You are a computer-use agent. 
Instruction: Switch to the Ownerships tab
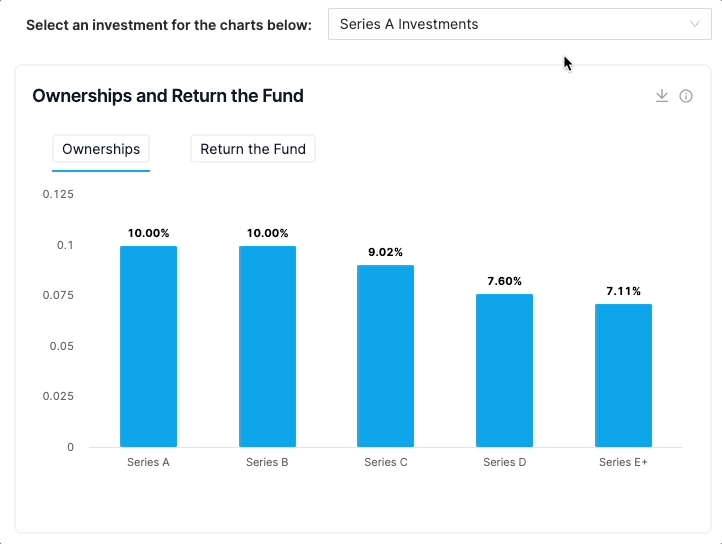(101, 149)
